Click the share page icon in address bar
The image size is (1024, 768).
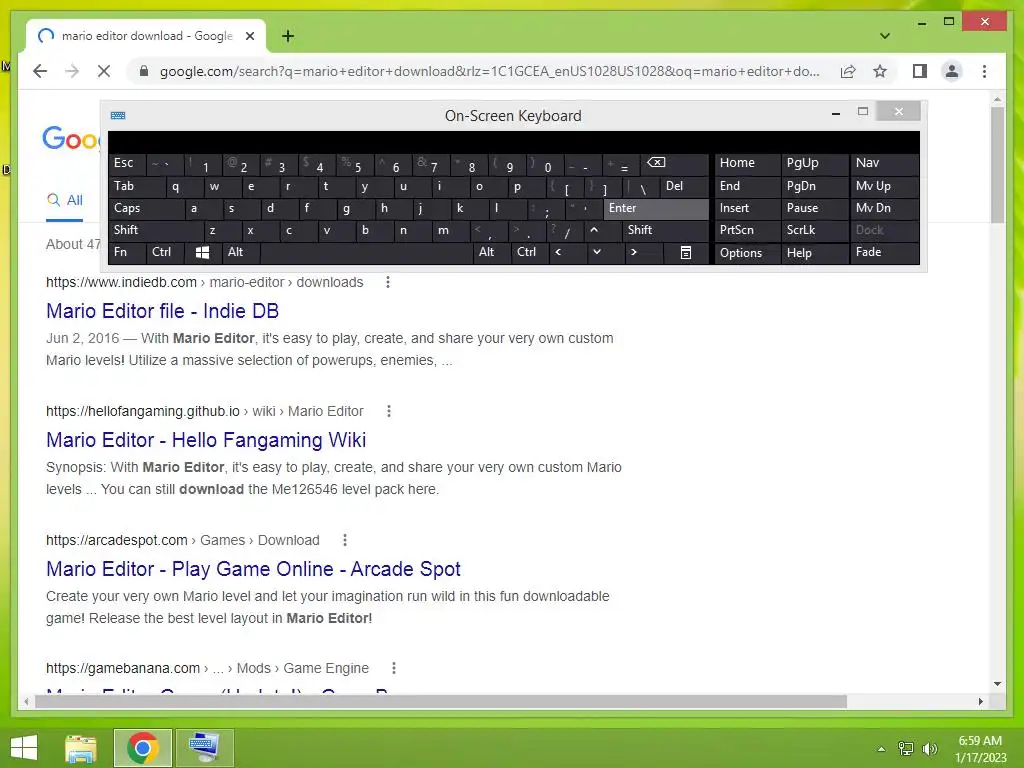click(x=848, y=71)
